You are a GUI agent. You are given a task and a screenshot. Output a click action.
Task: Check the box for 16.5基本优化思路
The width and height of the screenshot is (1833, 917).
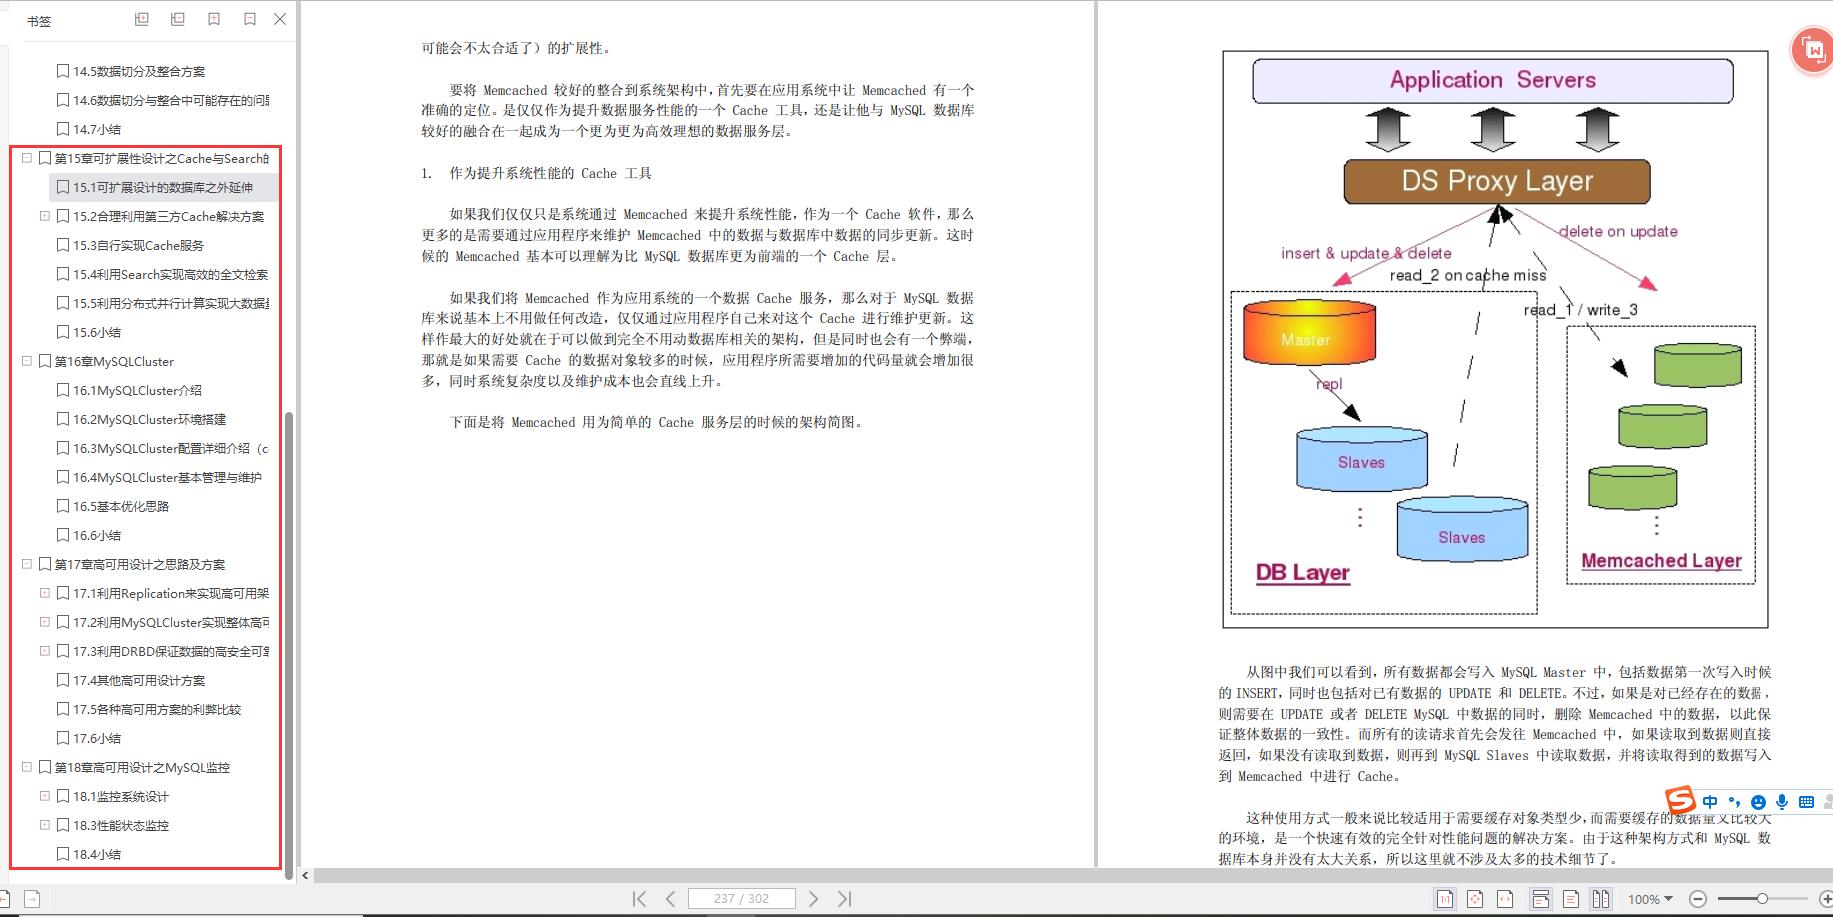point(63,506)
